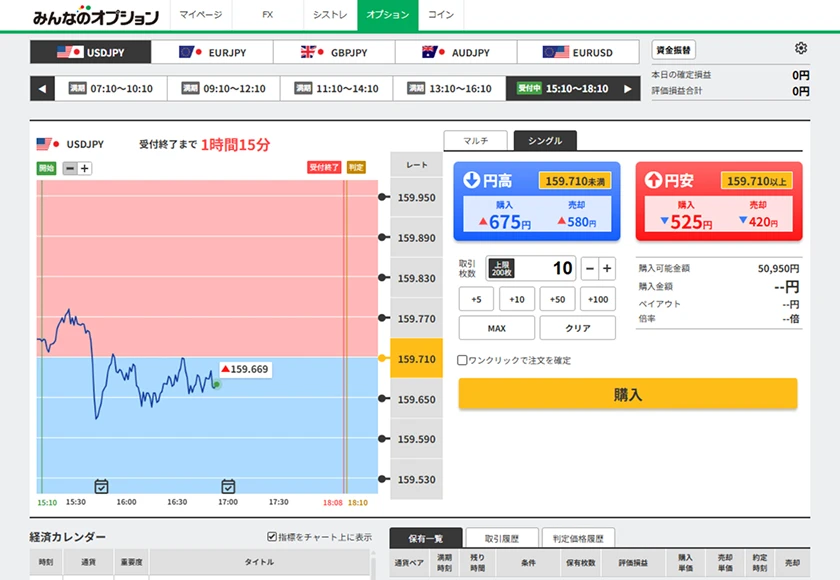Zoom in chart with plus icon
Image resolution: width=840 pixels, height=580 pixels.
click(85, 168)
